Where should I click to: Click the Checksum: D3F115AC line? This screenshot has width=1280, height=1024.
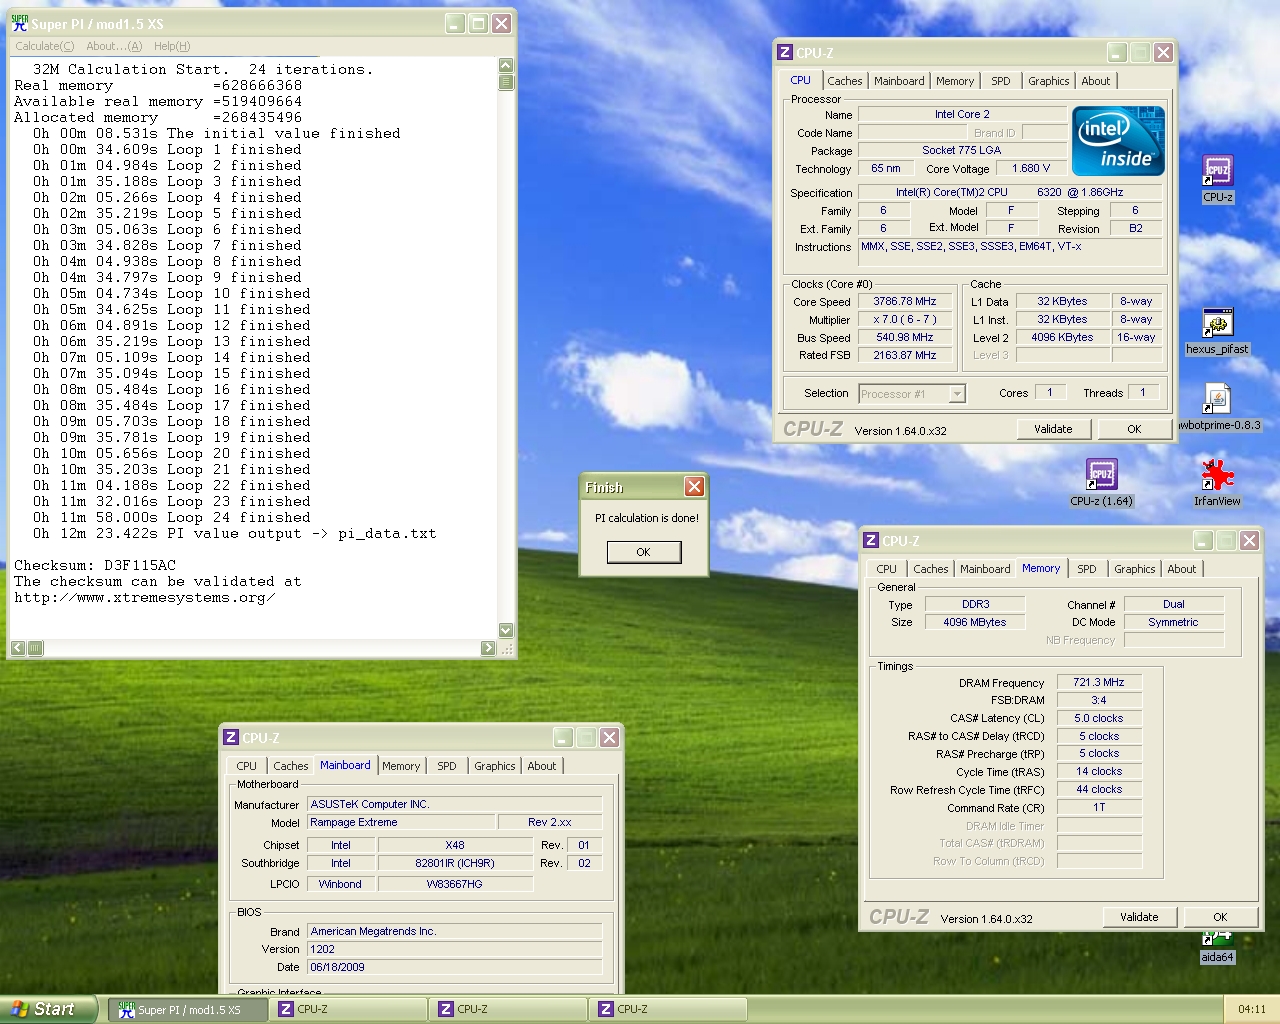tap(95, 566)
